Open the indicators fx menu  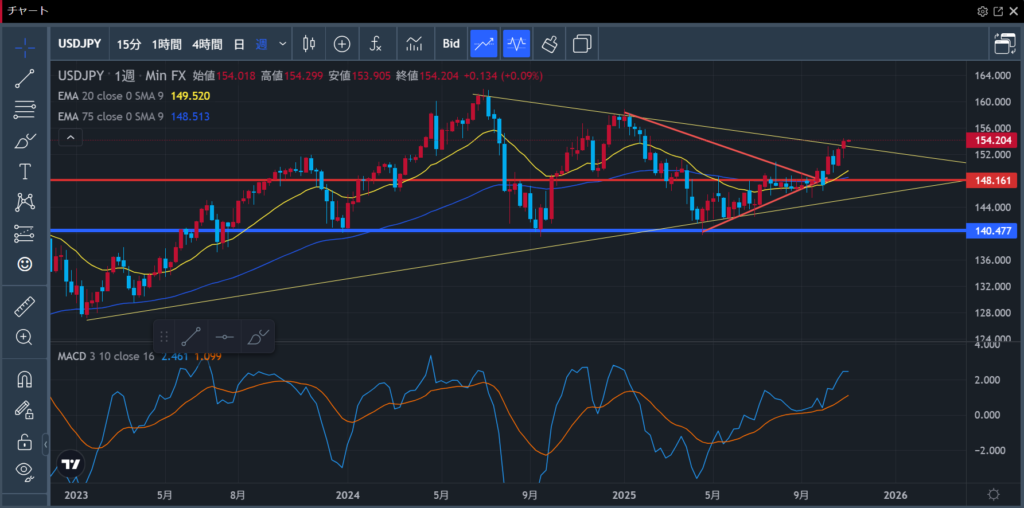[x=375, y=44]
